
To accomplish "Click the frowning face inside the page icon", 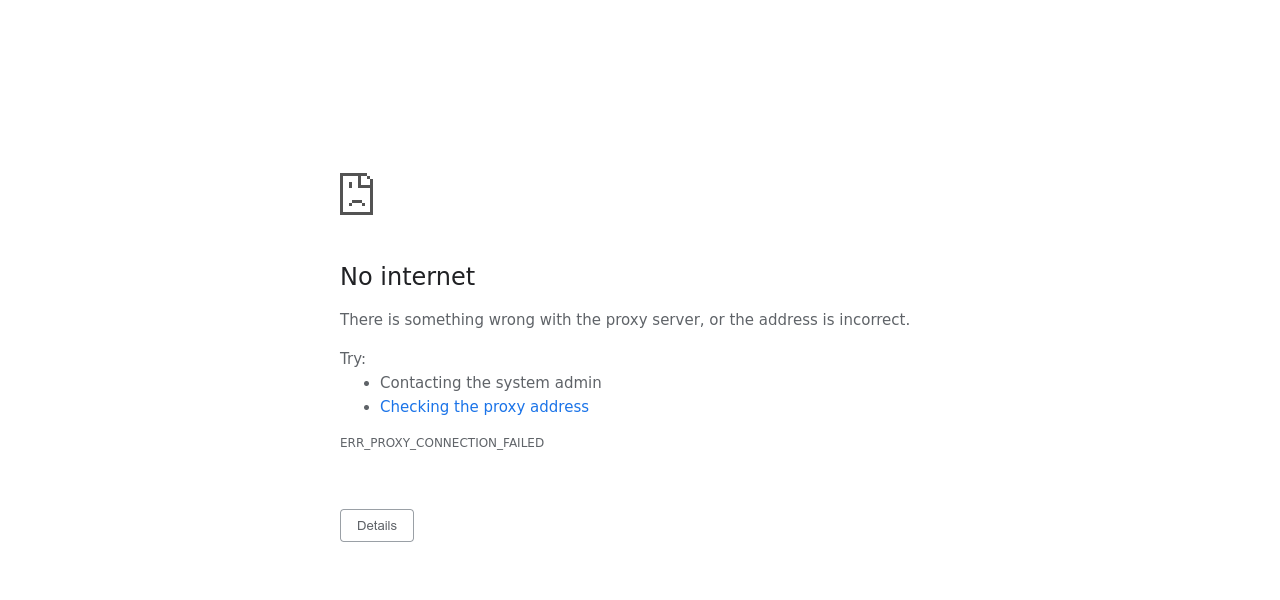I will coord(356,201).
